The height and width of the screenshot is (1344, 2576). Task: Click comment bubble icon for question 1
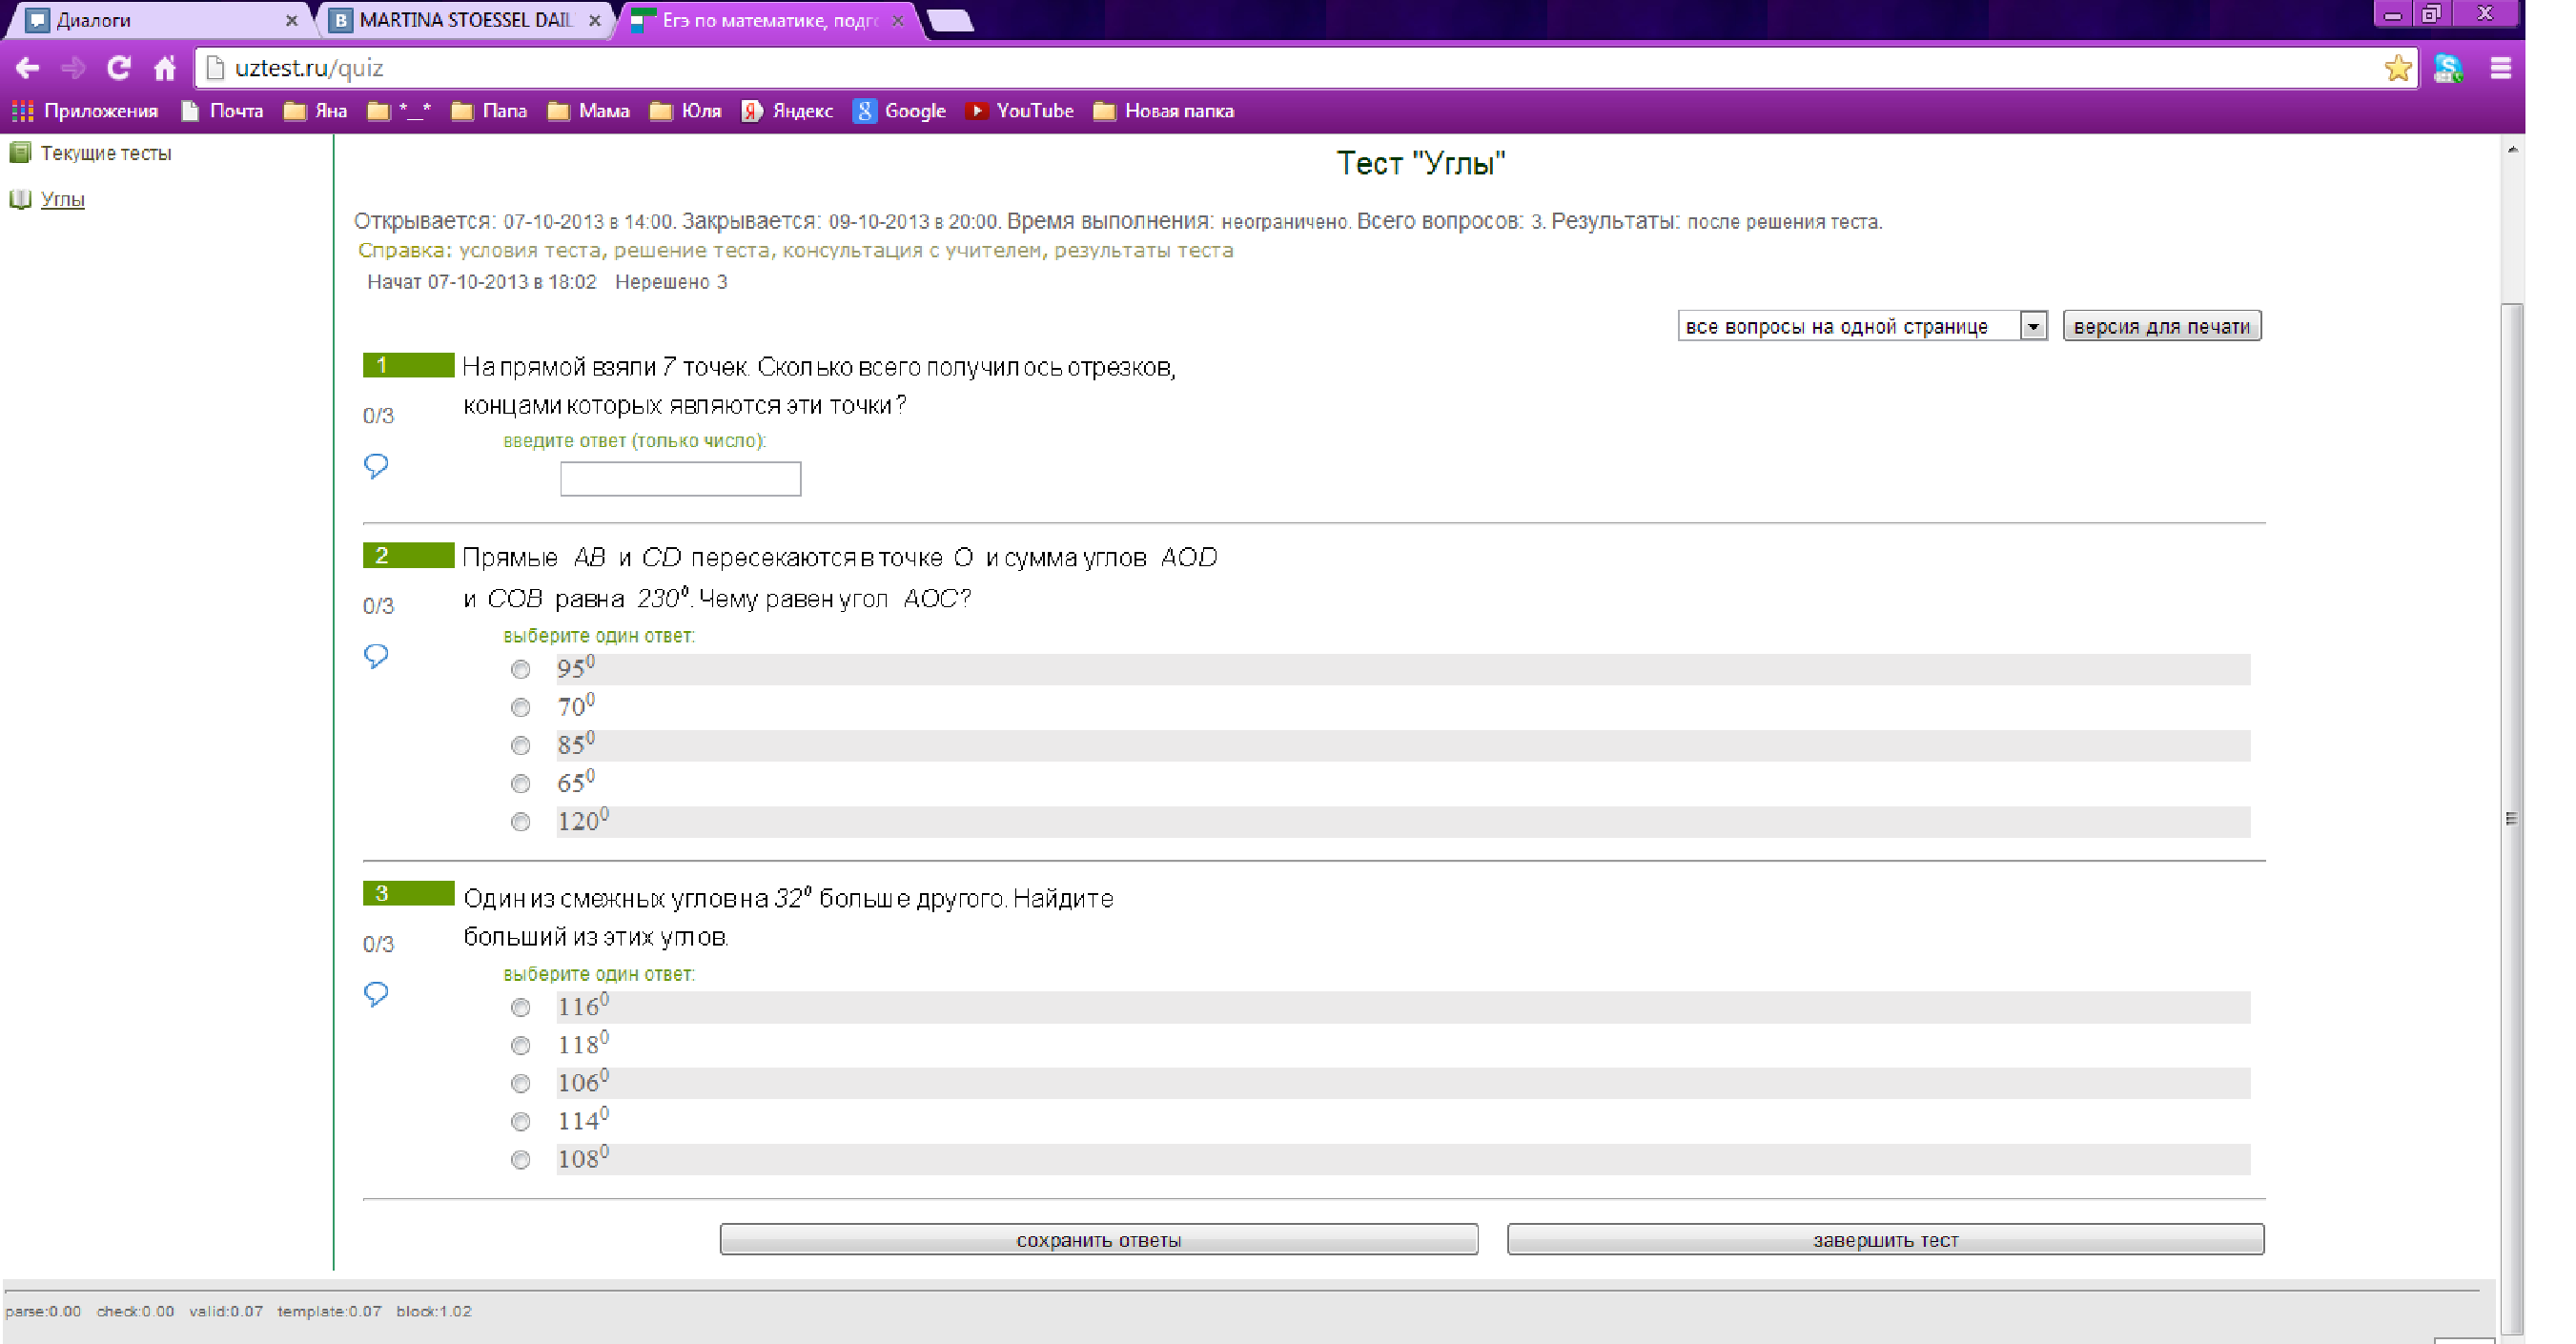[x=376, y=465]
